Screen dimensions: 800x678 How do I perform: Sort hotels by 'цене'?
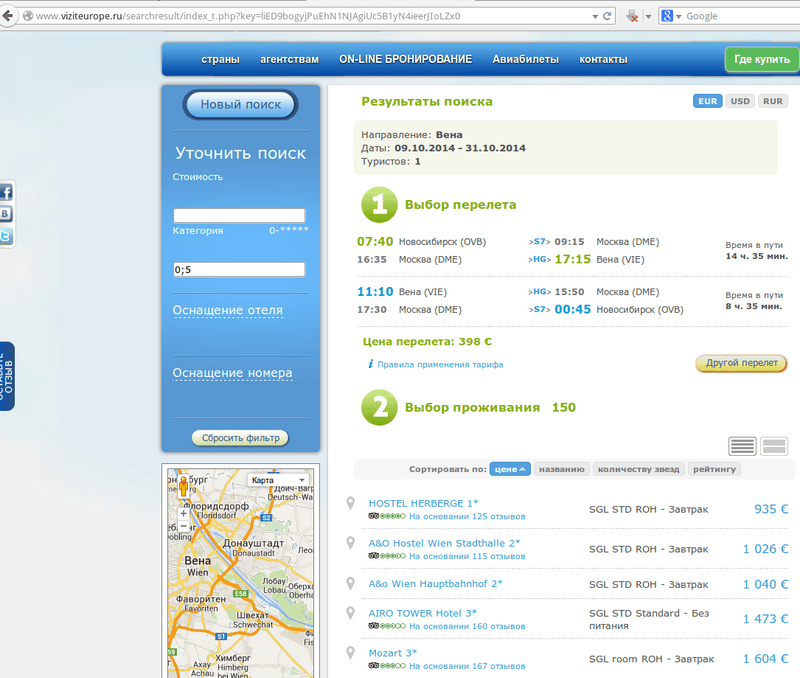(510, 469)
